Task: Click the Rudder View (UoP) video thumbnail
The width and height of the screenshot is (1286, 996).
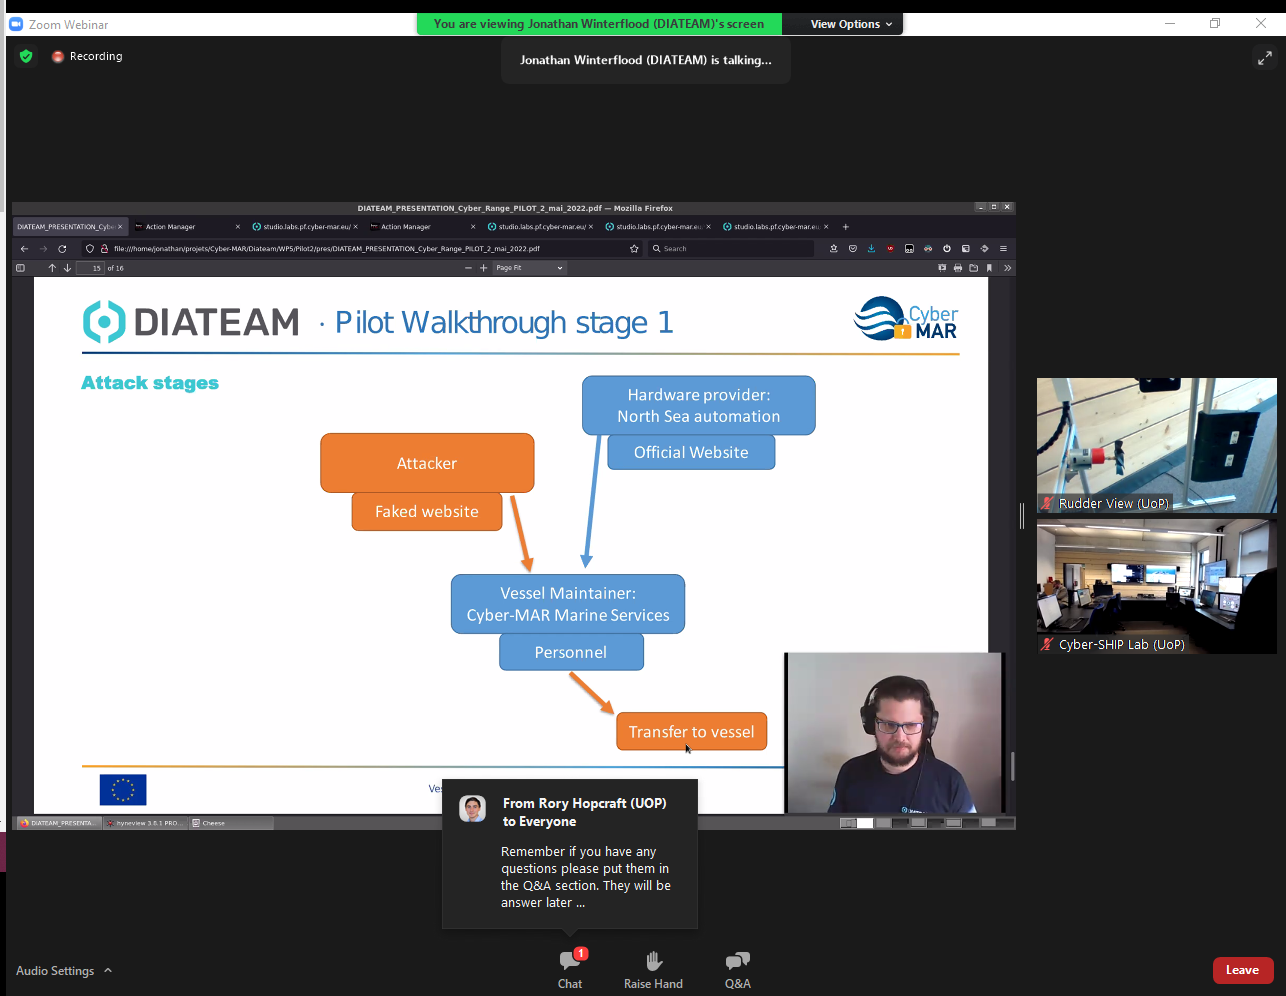Action: click(x=1156, y=445)
